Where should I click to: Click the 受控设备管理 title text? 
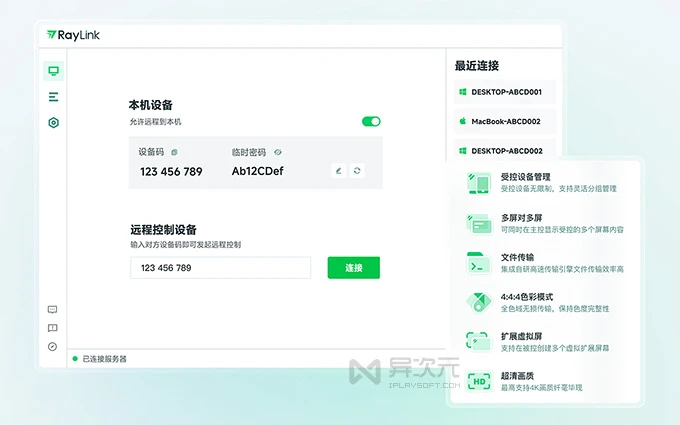tap(526, 177)
